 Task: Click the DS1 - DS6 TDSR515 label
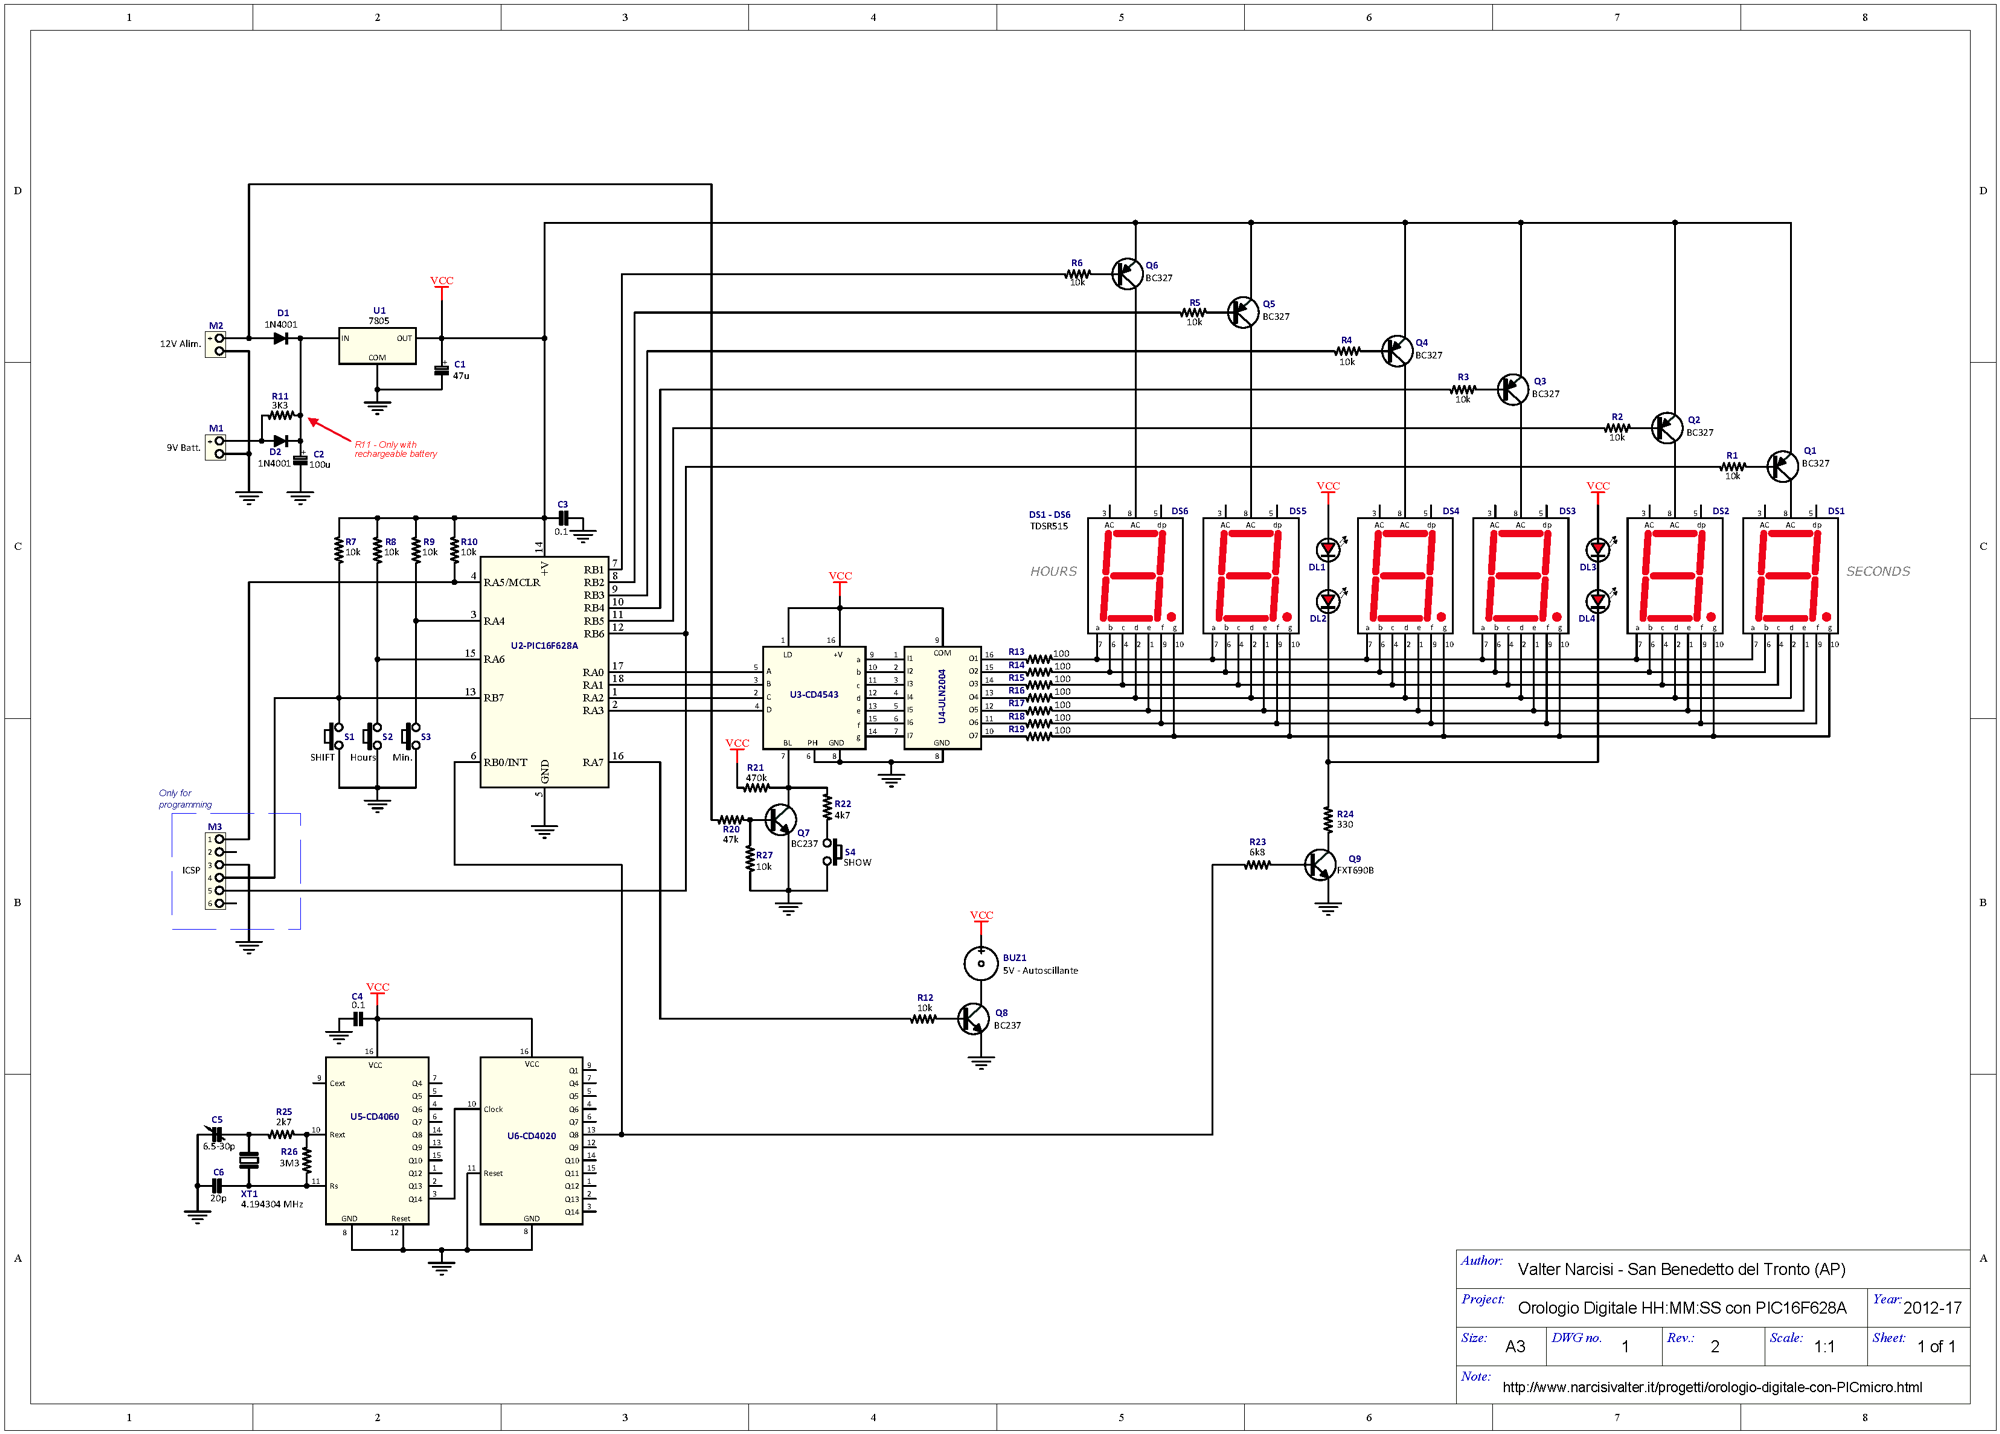pos(1049,520)
